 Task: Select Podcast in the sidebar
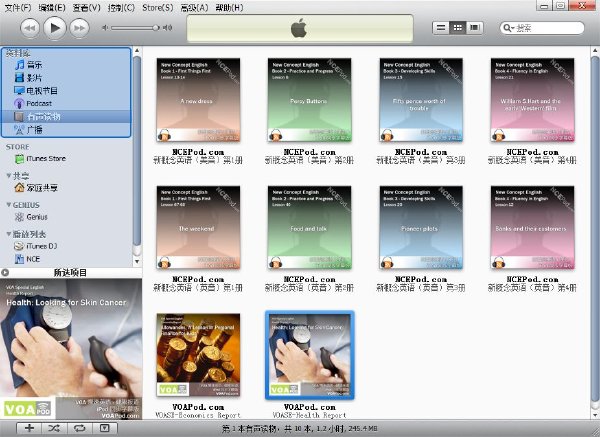point(66,103)
